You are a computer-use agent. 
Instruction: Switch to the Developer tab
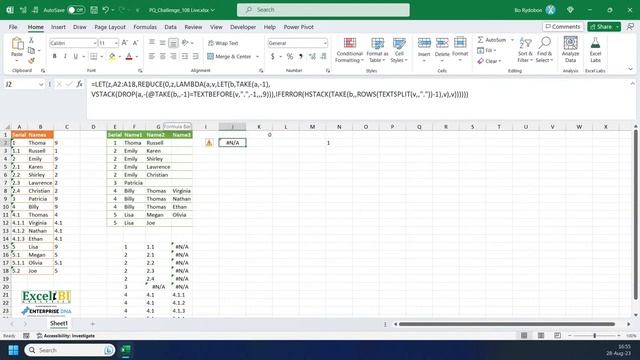click(243, 27)
